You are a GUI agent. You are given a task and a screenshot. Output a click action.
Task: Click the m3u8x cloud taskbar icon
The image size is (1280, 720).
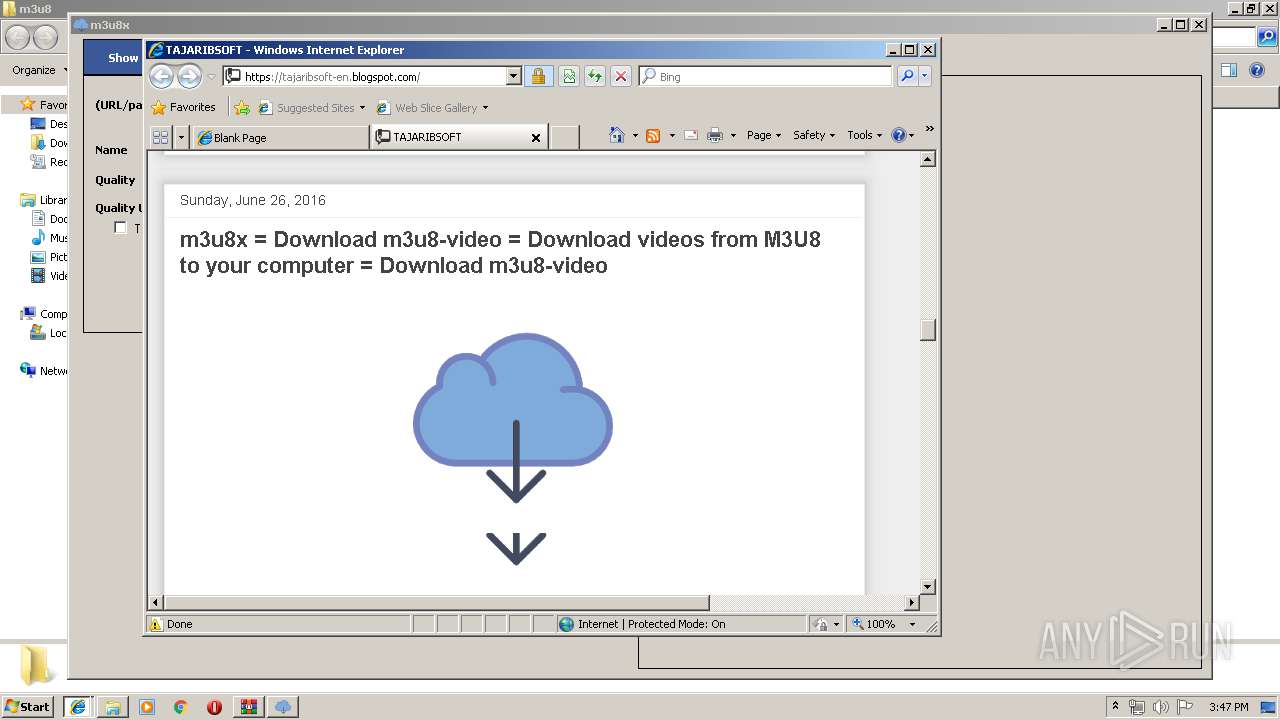pos(283,707)
